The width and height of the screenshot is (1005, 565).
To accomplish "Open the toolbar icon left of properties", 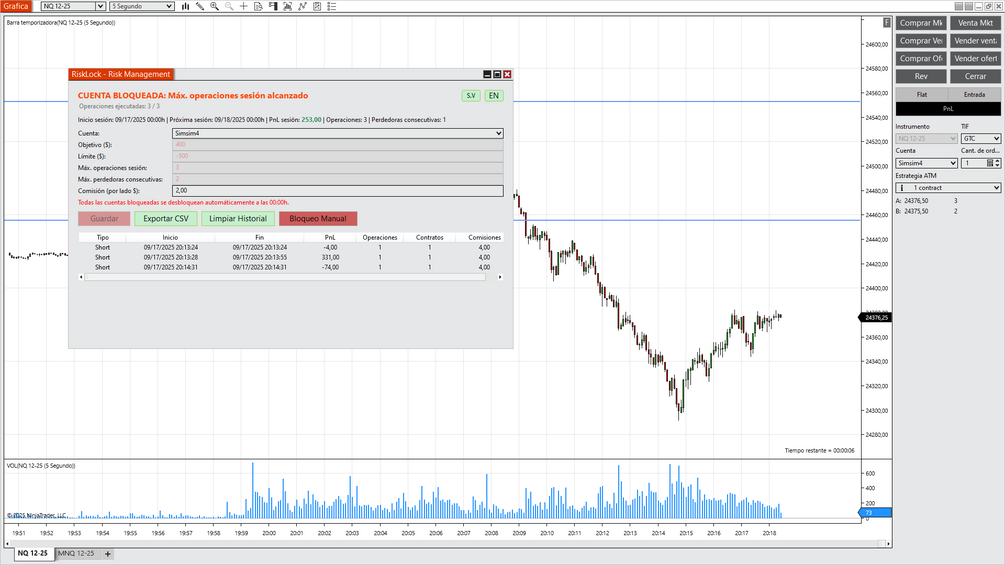I will point(317,6).
